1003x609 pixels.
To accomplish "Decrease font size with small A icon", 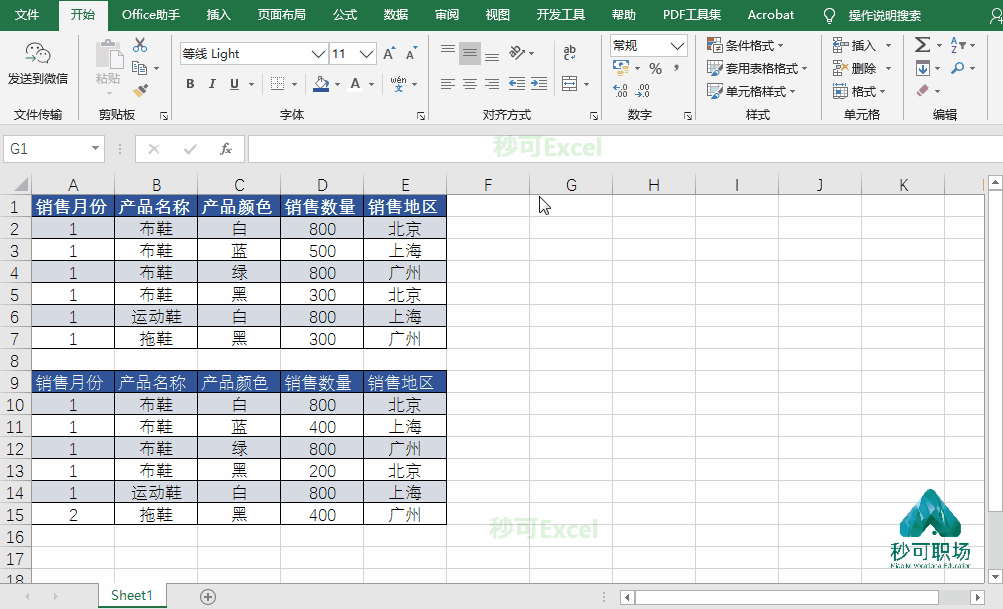I will pyautogui.click(x=411, y=54).
